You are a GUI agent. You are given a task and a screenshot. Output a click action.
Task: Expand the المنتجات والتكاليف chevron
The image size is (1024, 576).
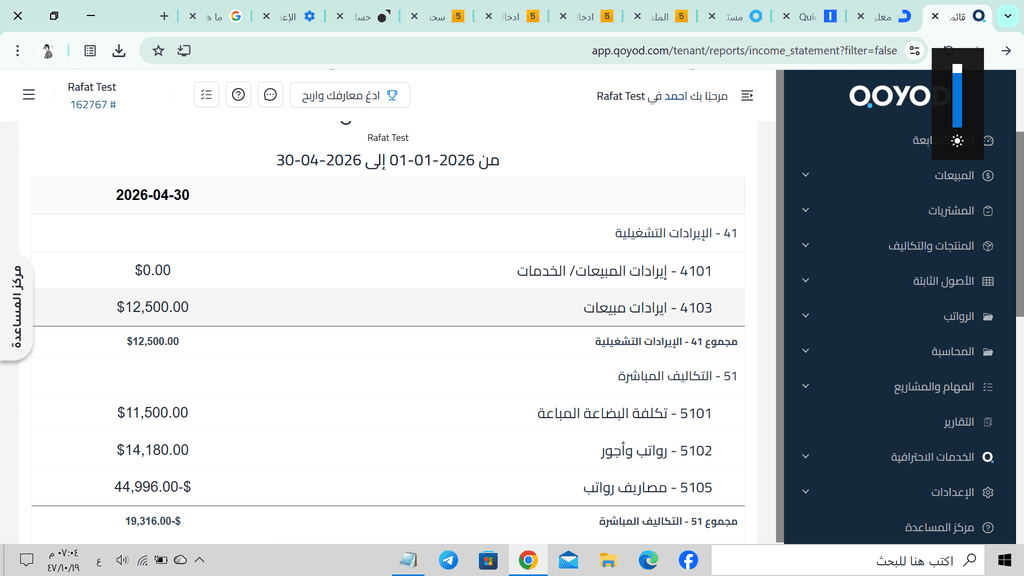click(x=805, y=246)
